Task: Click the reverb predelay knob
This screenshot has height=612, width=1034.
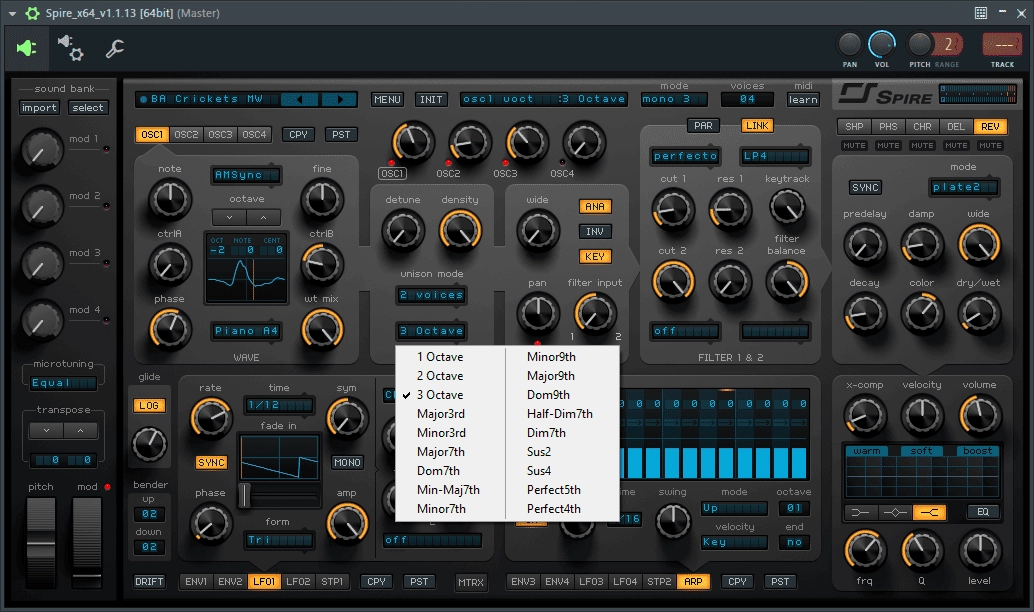Action: (865, 245)
